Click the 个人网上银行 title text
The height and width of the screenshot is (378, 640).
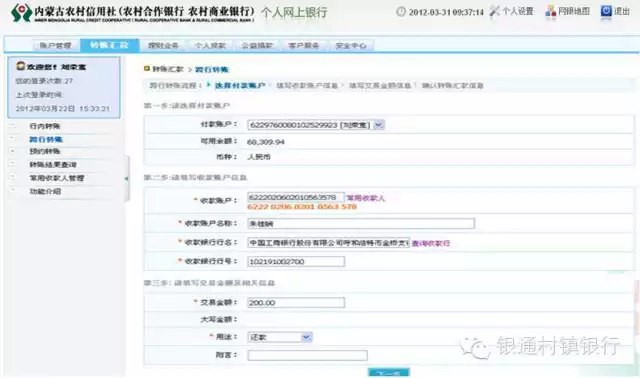pyautogui.click(x=294, y=12)
